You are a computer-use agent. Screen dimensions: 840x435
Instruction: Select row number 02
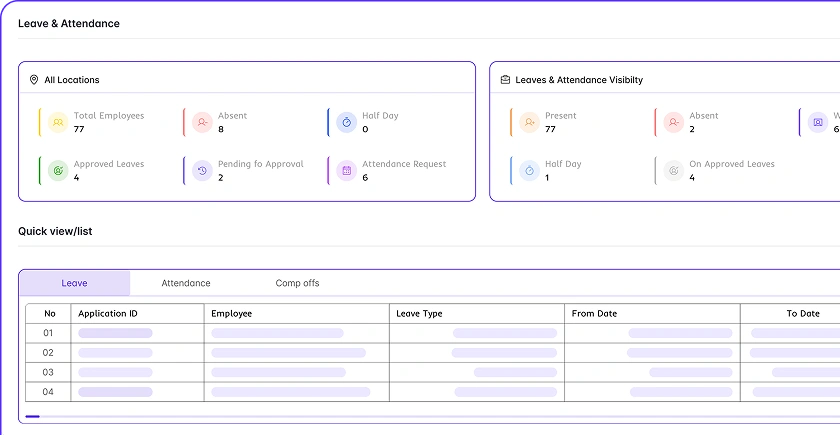(48, 352)
